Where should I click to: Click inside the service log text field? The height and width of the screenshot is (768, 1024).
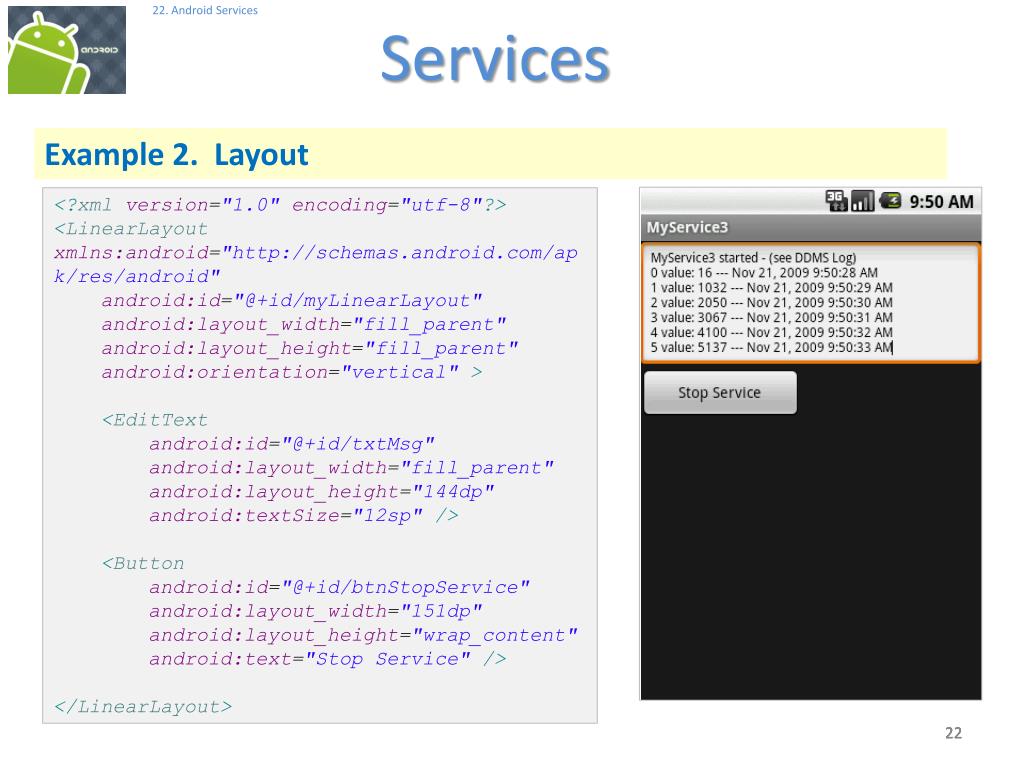click(x=810, y=302)
